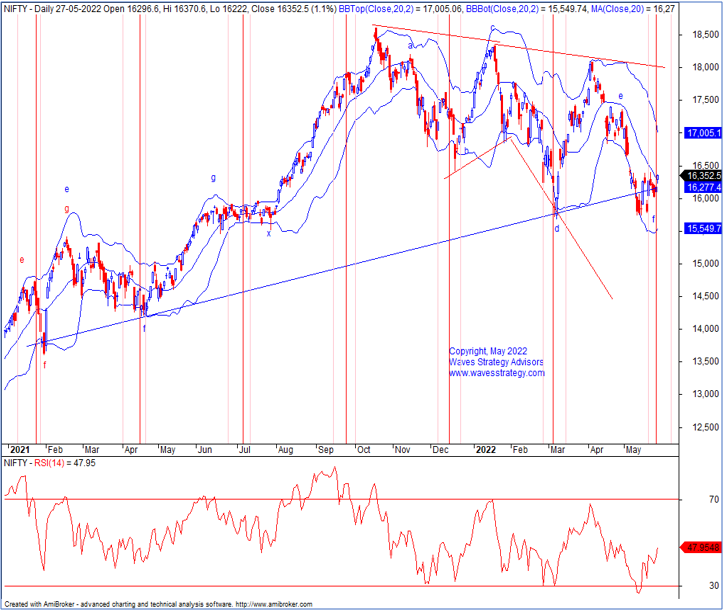725x612 pixels.
Task: Click the RSI 70 level axis label
Action: tap(713, 500)
